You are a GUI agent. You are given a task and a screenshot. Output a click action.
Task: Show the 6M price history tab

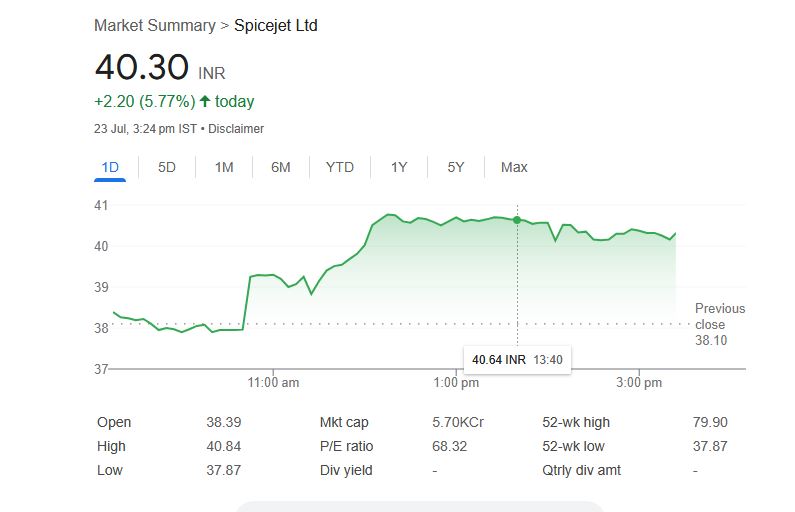[x=281, y=167]
